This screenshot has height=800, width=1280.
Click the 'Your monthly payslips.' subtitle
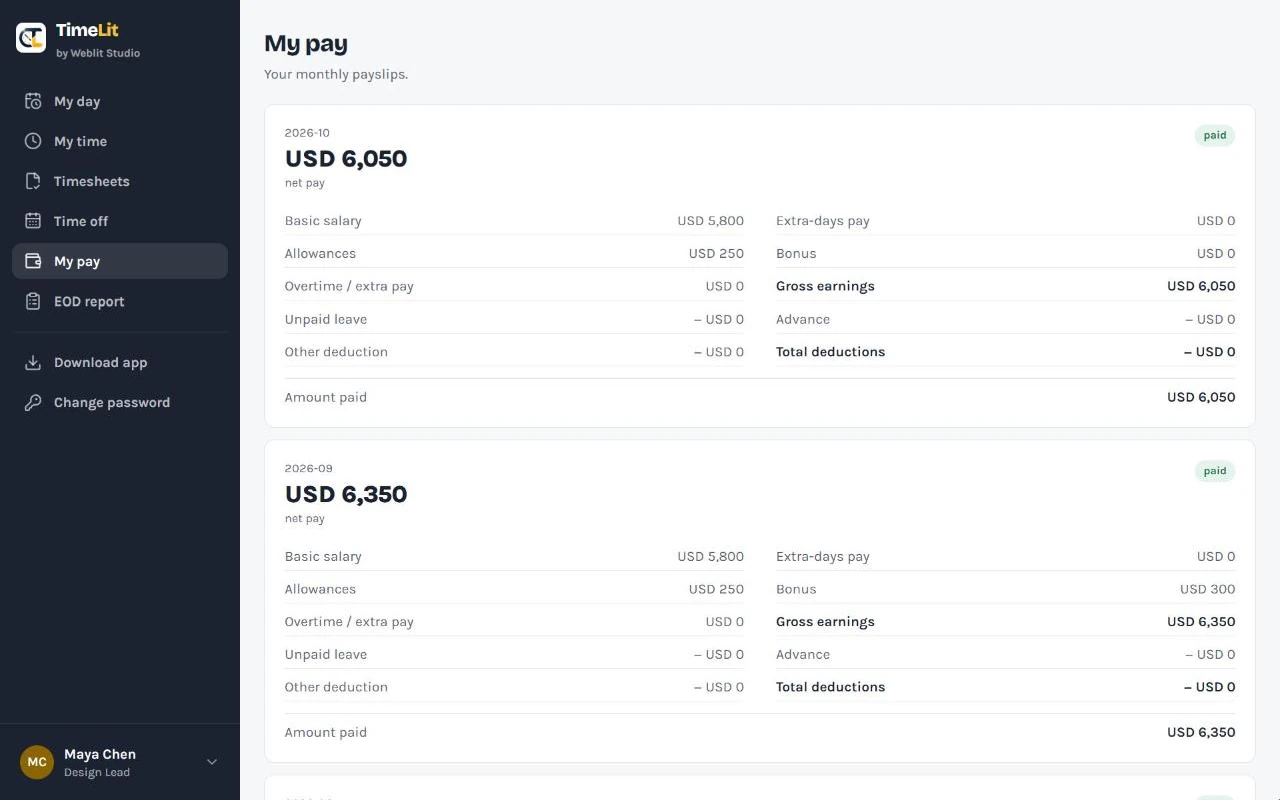point(336,74)
